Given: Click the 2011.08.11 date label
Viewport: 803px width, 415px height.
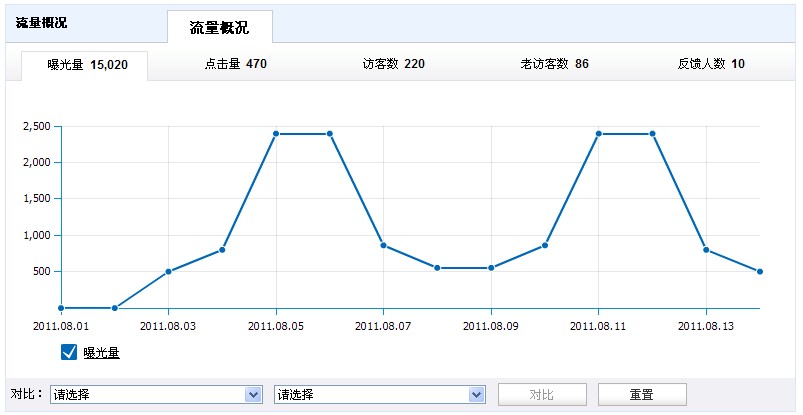Looking at the screenshot, I should coord(599,326).
